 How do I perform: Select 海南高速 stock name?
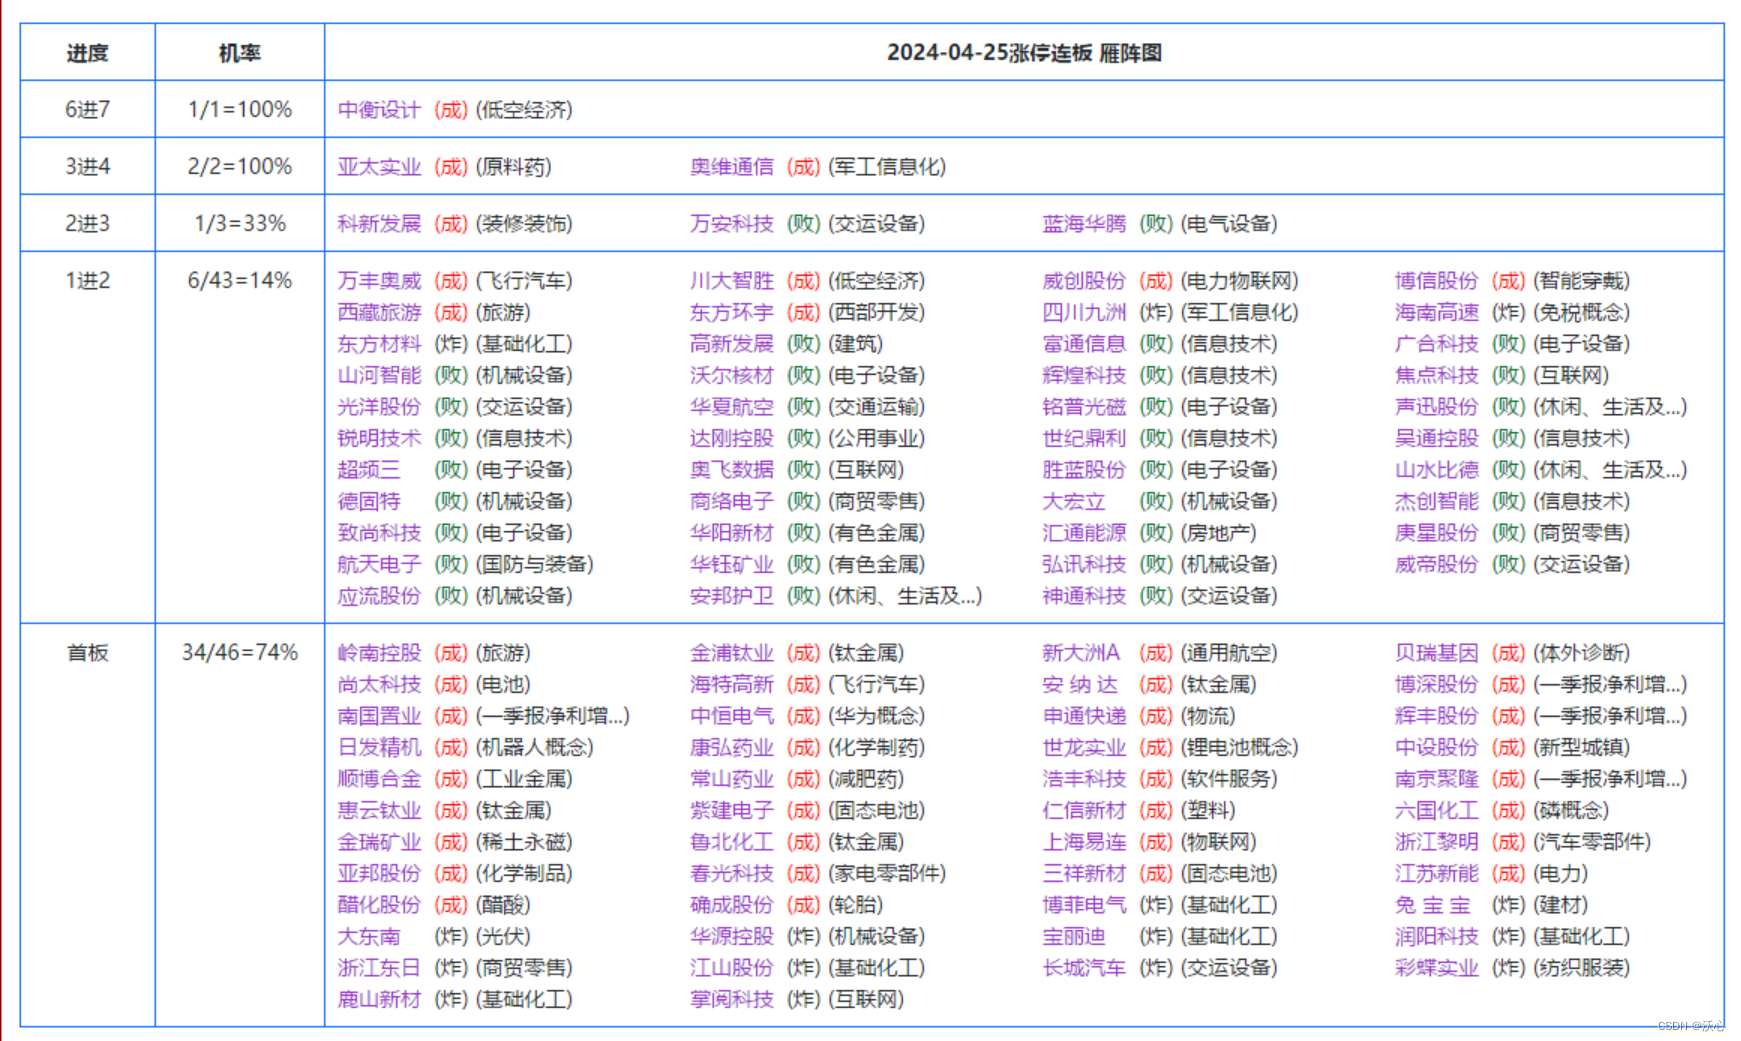click(x=1437, y=313)
